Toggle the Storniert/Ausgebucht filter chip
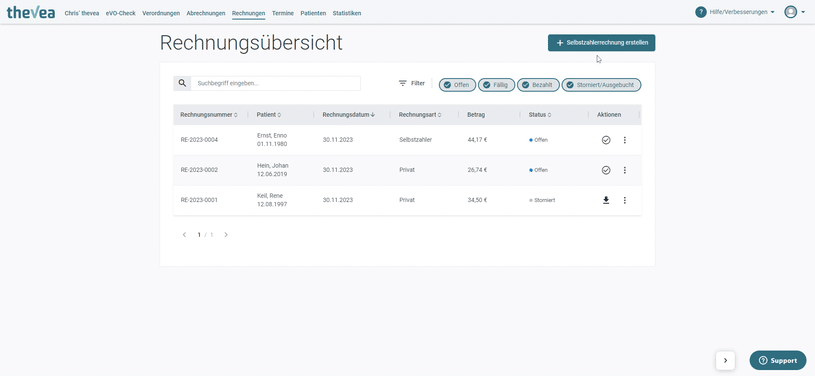This screenshot has height=376, width=815. [601, 85]
